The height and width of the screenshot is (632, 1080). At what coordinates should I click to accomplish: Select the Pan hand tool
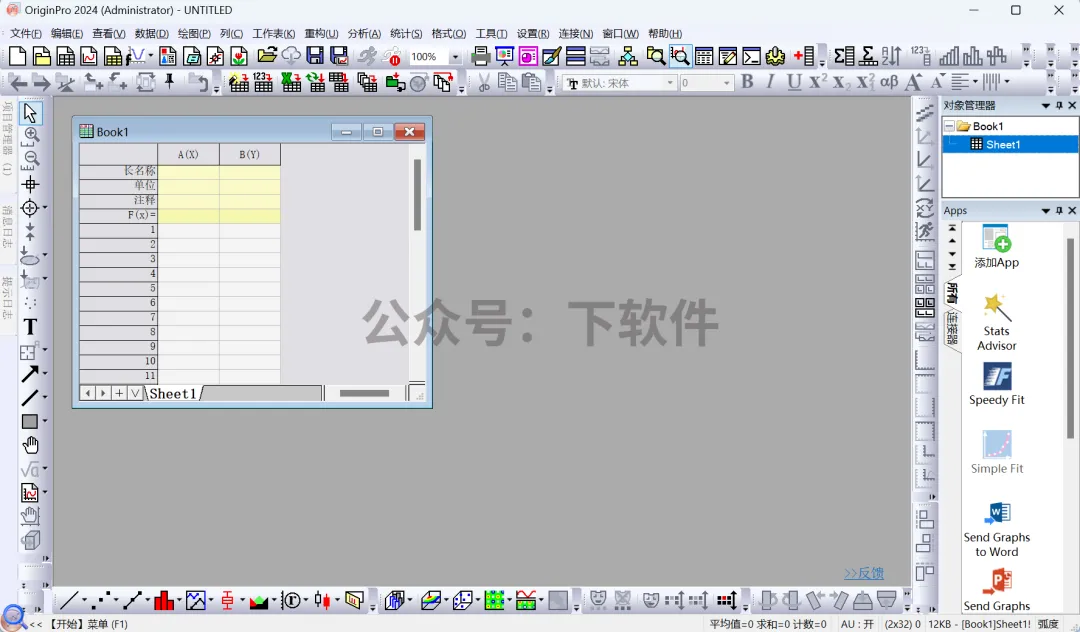tap(30, 445)
